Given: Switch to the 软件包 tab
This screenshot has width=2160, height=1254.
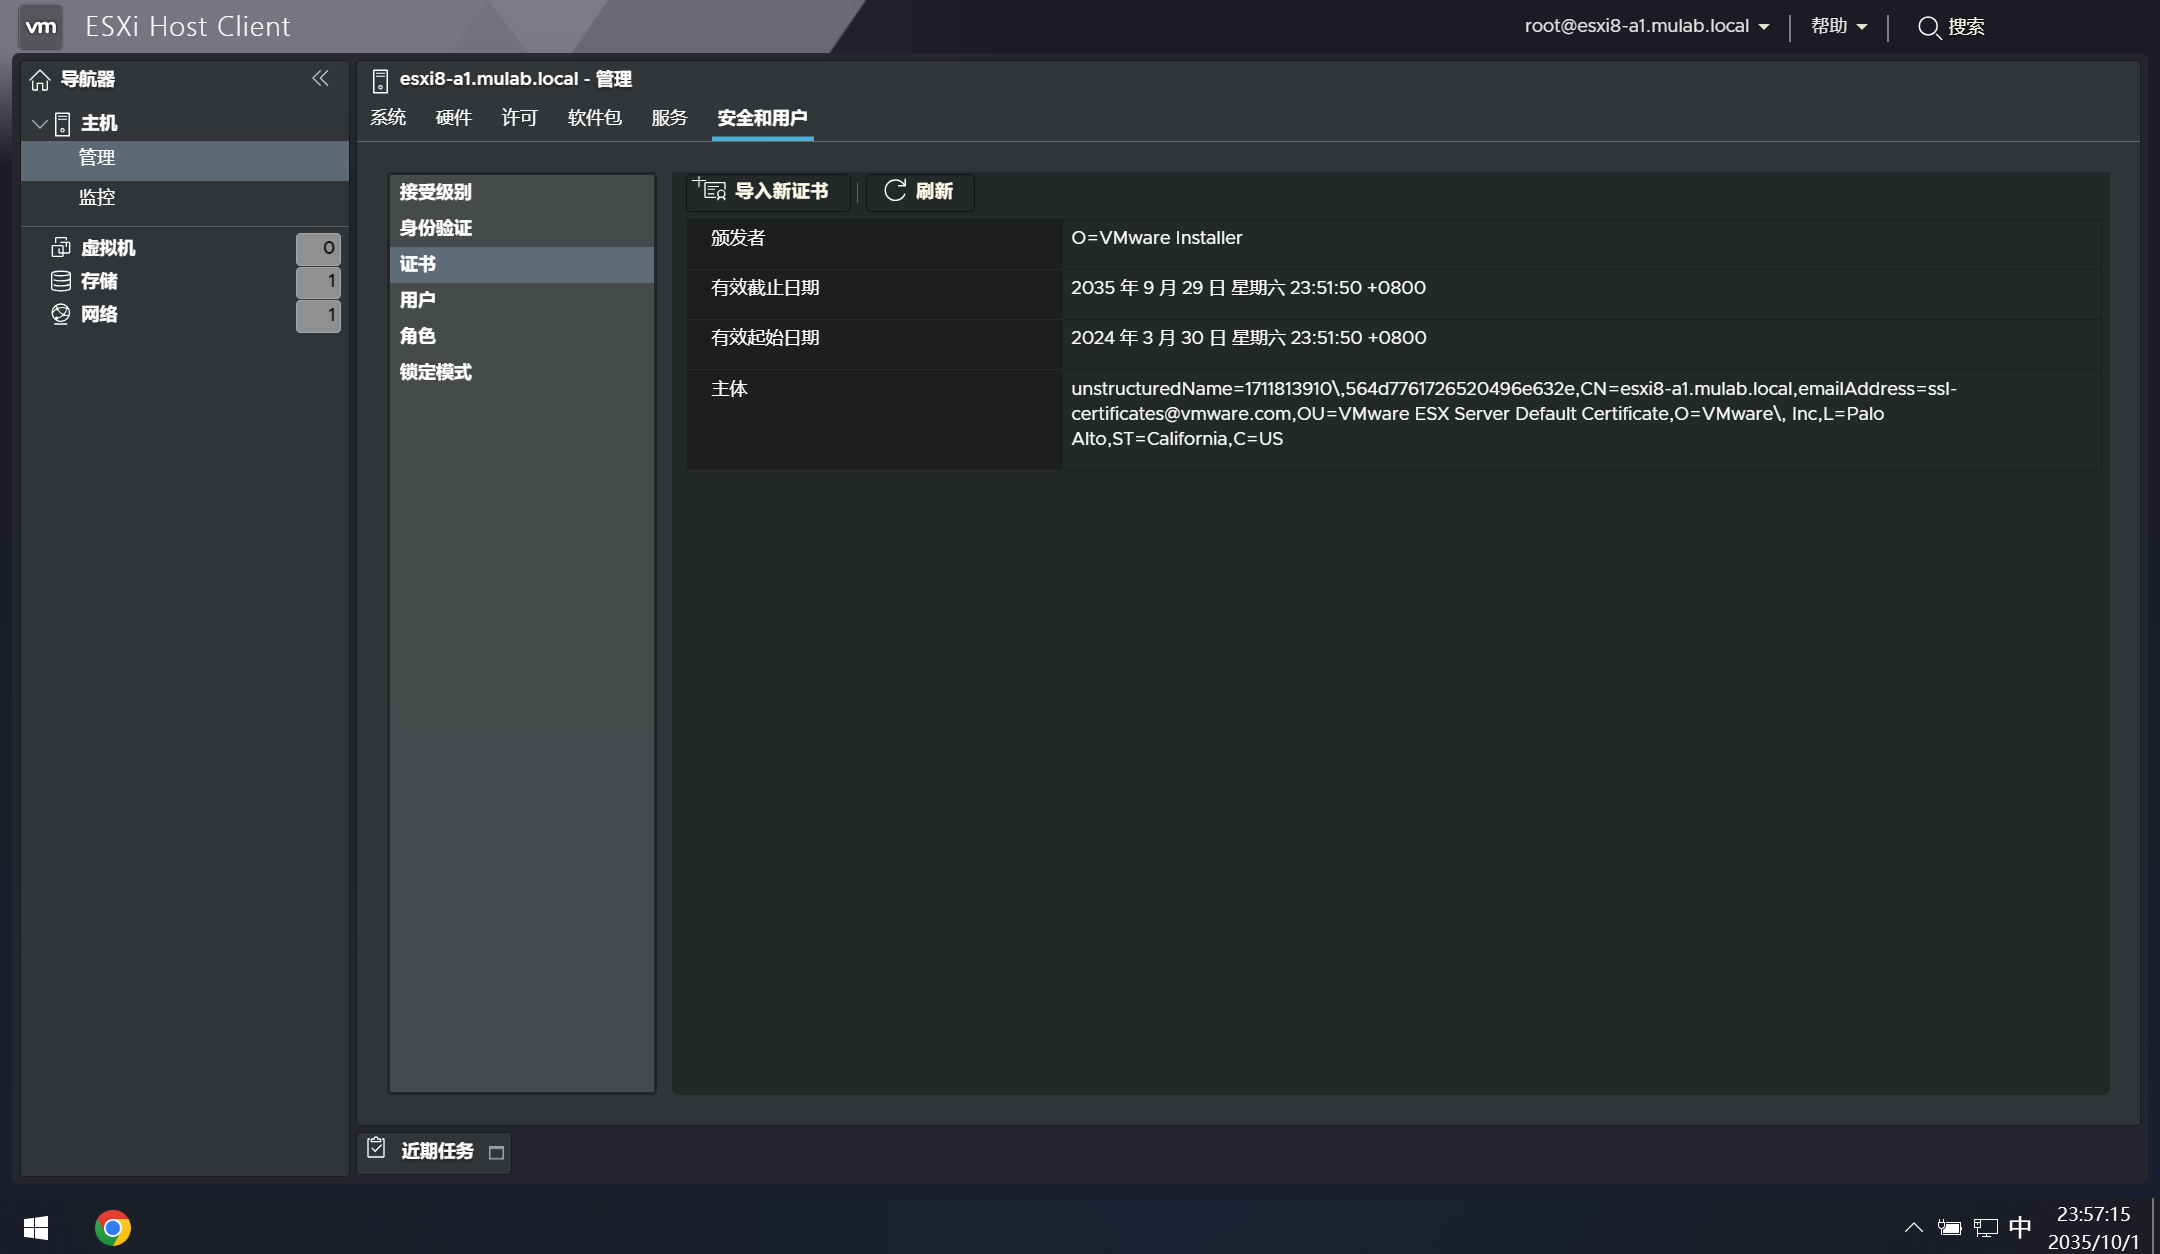Looking at the screenshot, I should (x=594, y=118).
